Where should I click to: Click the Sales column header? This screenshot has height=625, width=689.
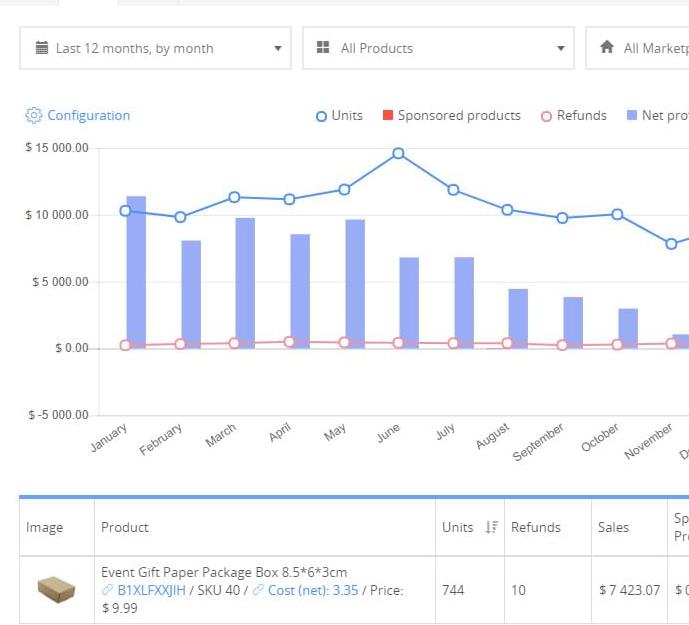(613, 527)
